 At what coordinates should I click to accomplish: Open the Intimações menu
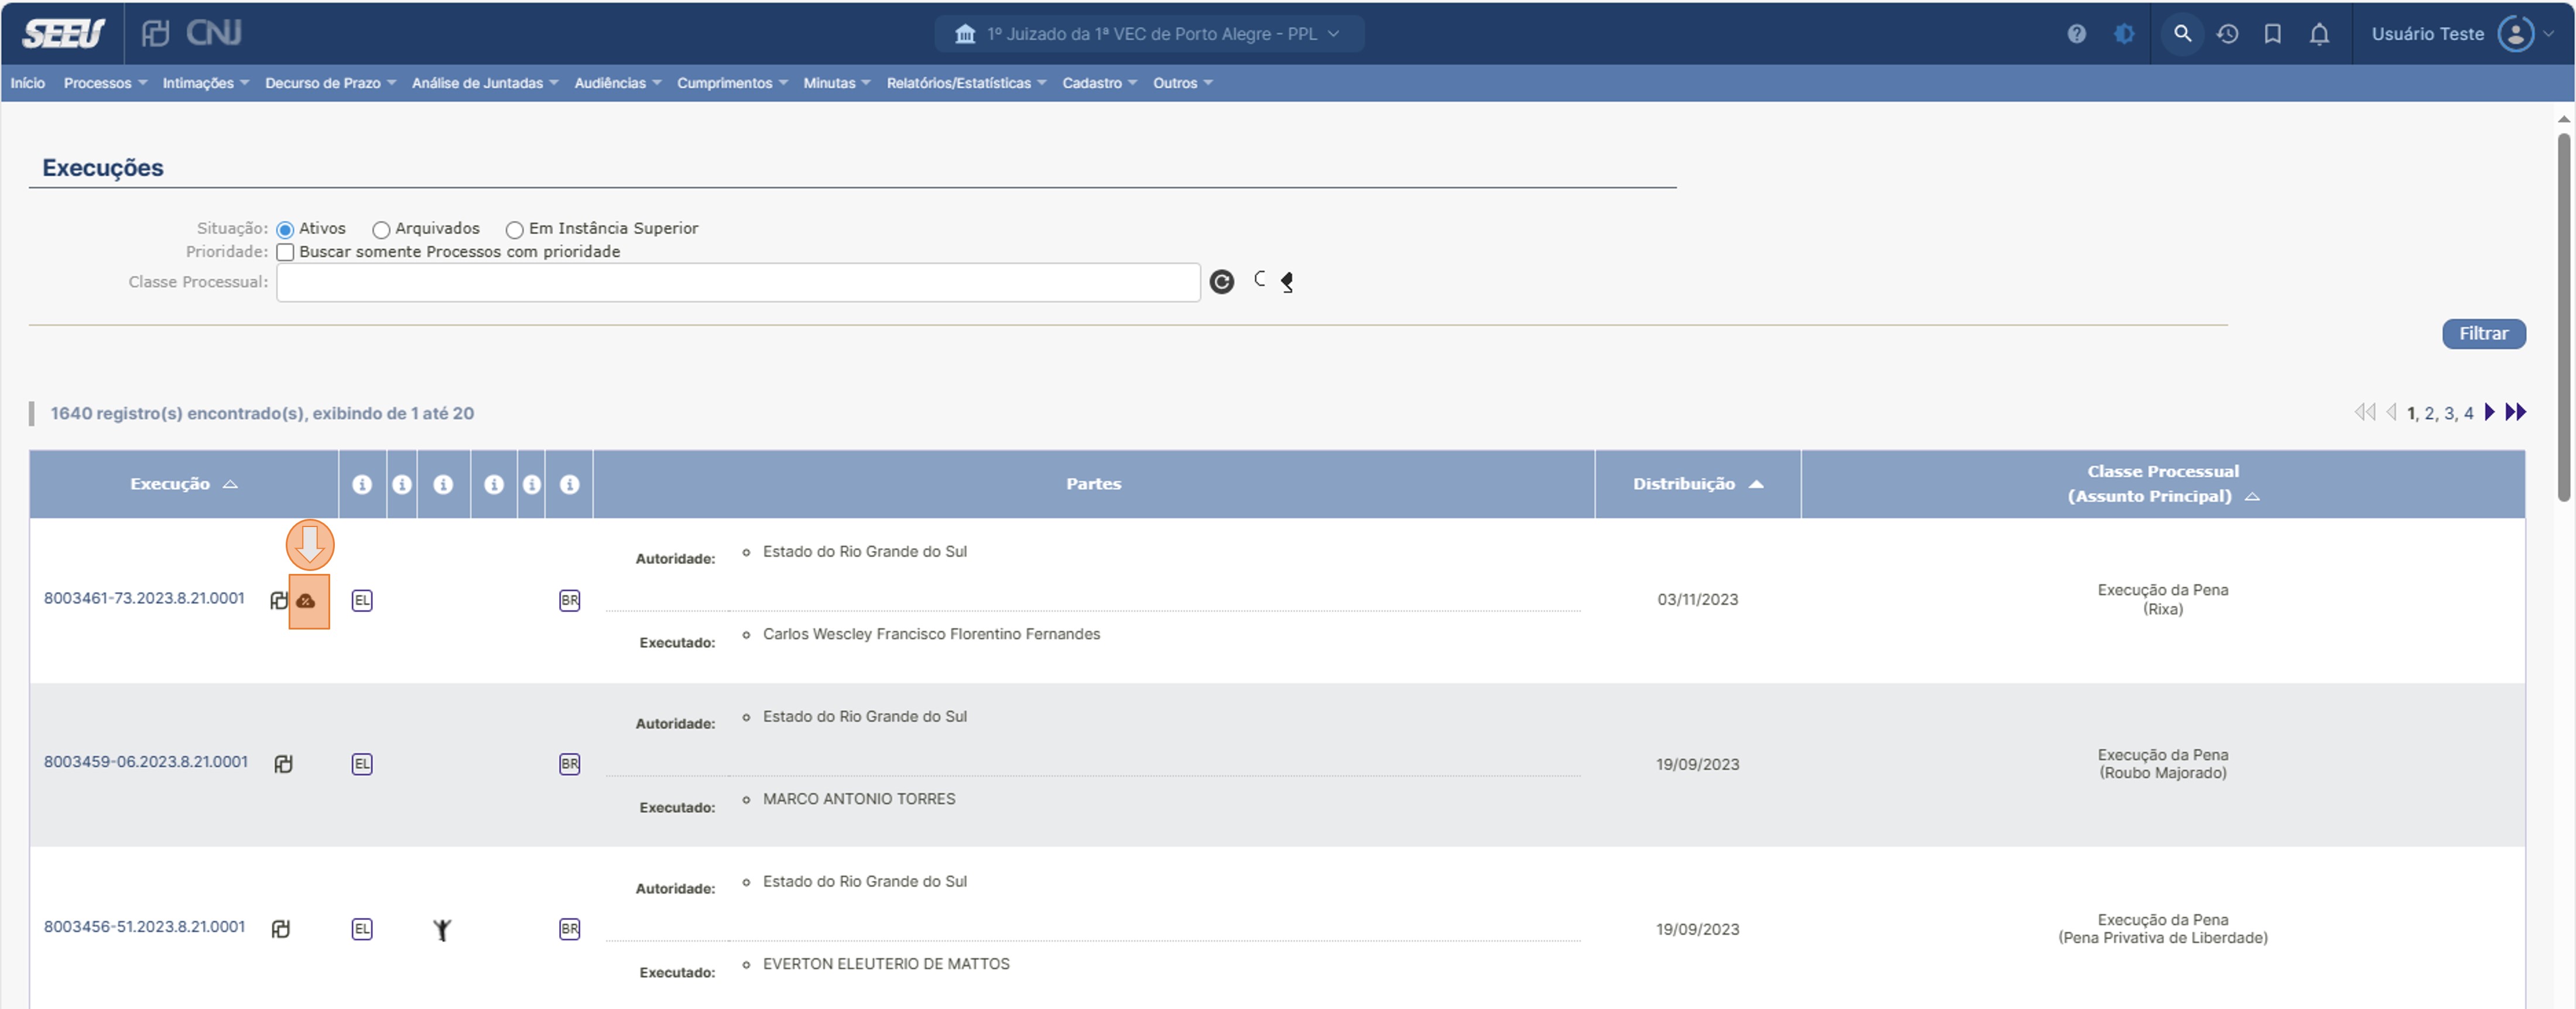tap(205, 83)
